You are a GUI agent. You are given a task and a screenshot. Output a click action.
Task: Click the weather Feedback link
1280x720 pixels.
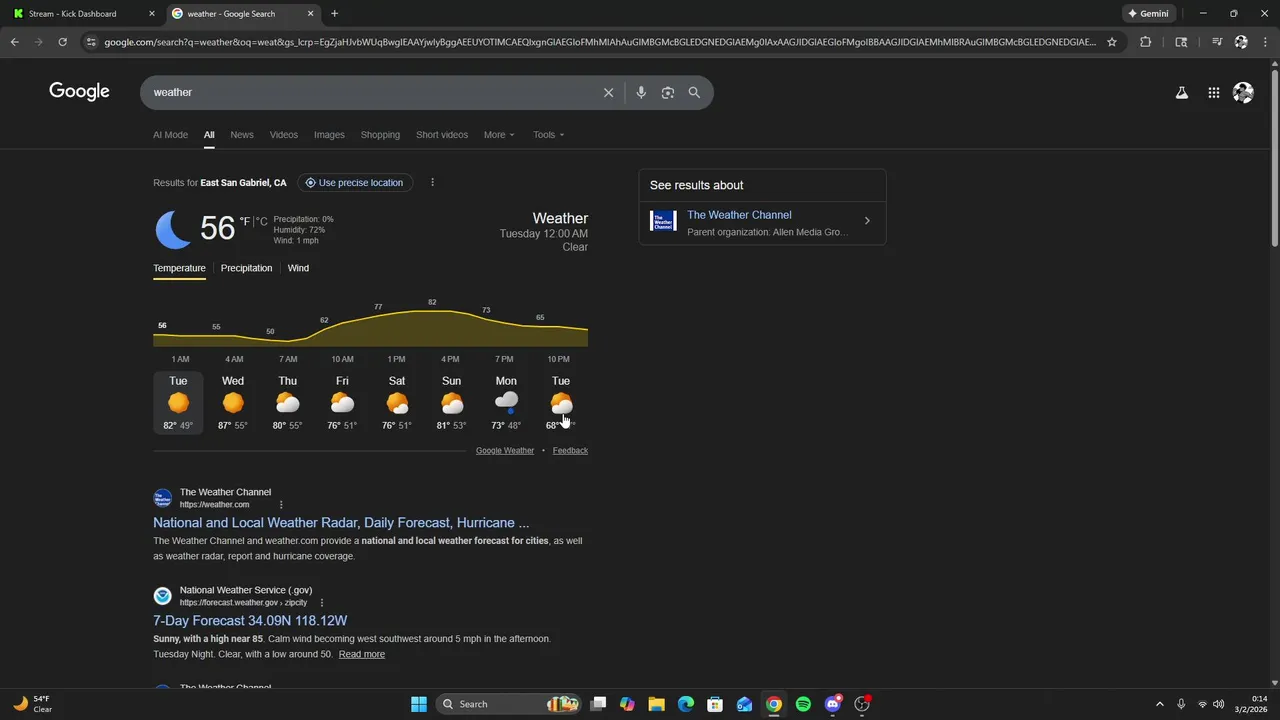pos(570,450)
